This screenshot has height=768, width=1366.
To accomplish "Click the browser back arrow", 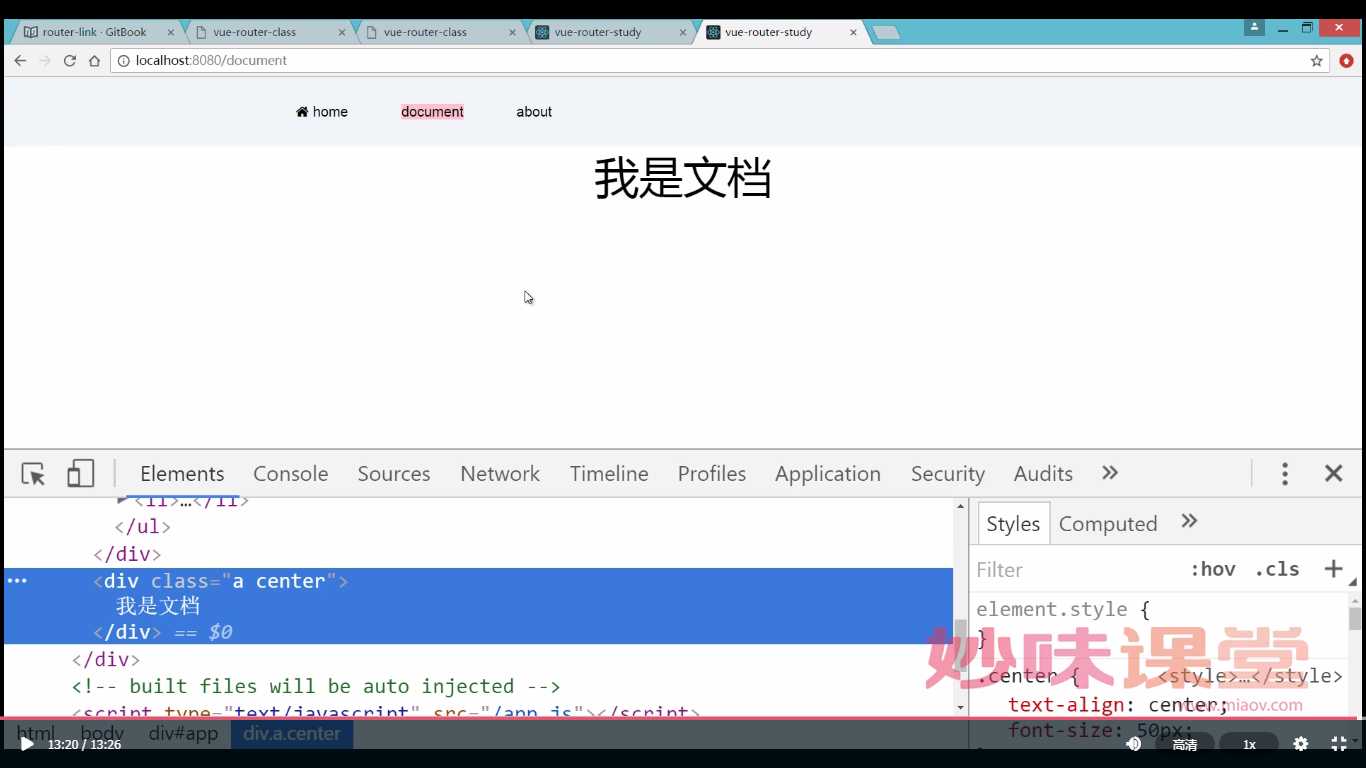I will [20, 61].
